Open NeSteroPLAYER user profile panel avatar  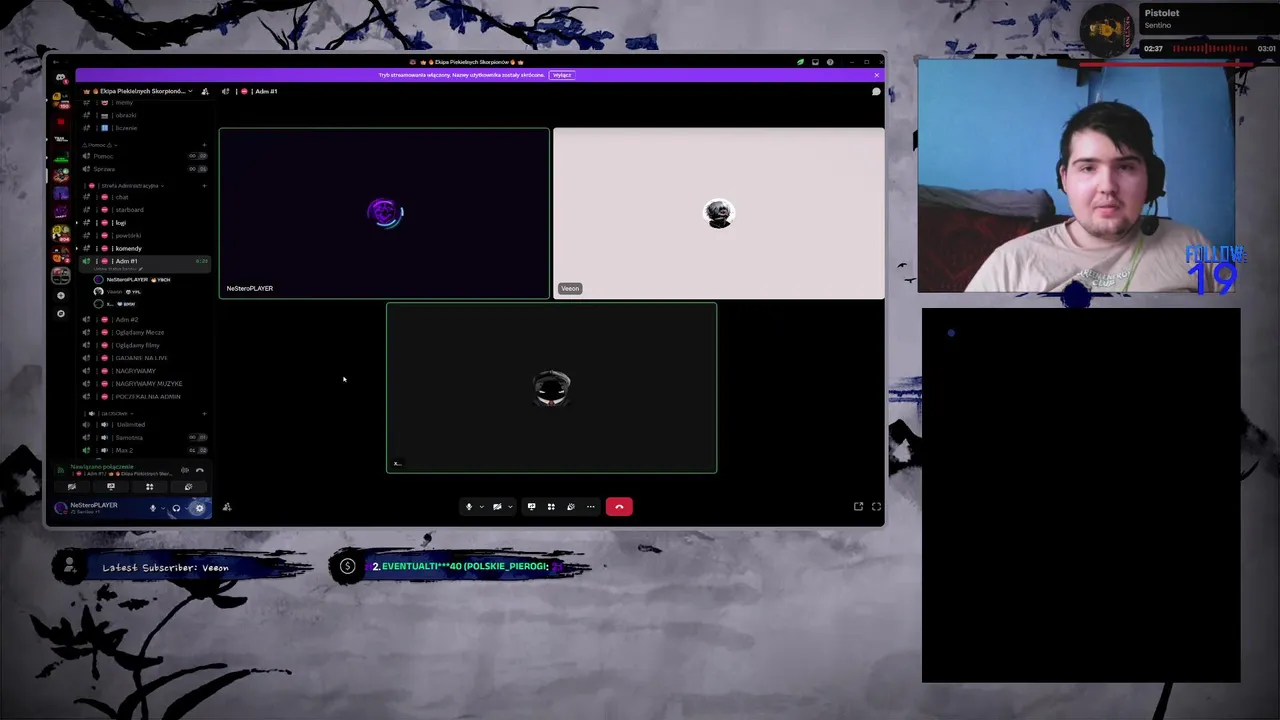[x=60, y=508]
